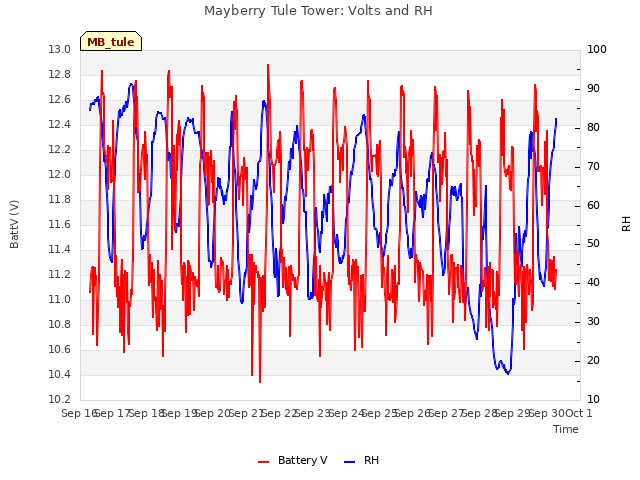Click the 12.4 left axis tick label

[x=60, y=124]
